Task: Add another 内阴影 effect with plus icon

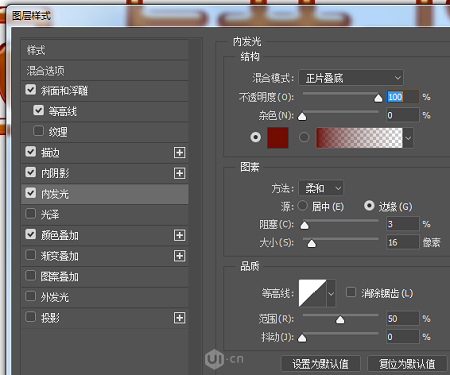Action: coord(179,173)
